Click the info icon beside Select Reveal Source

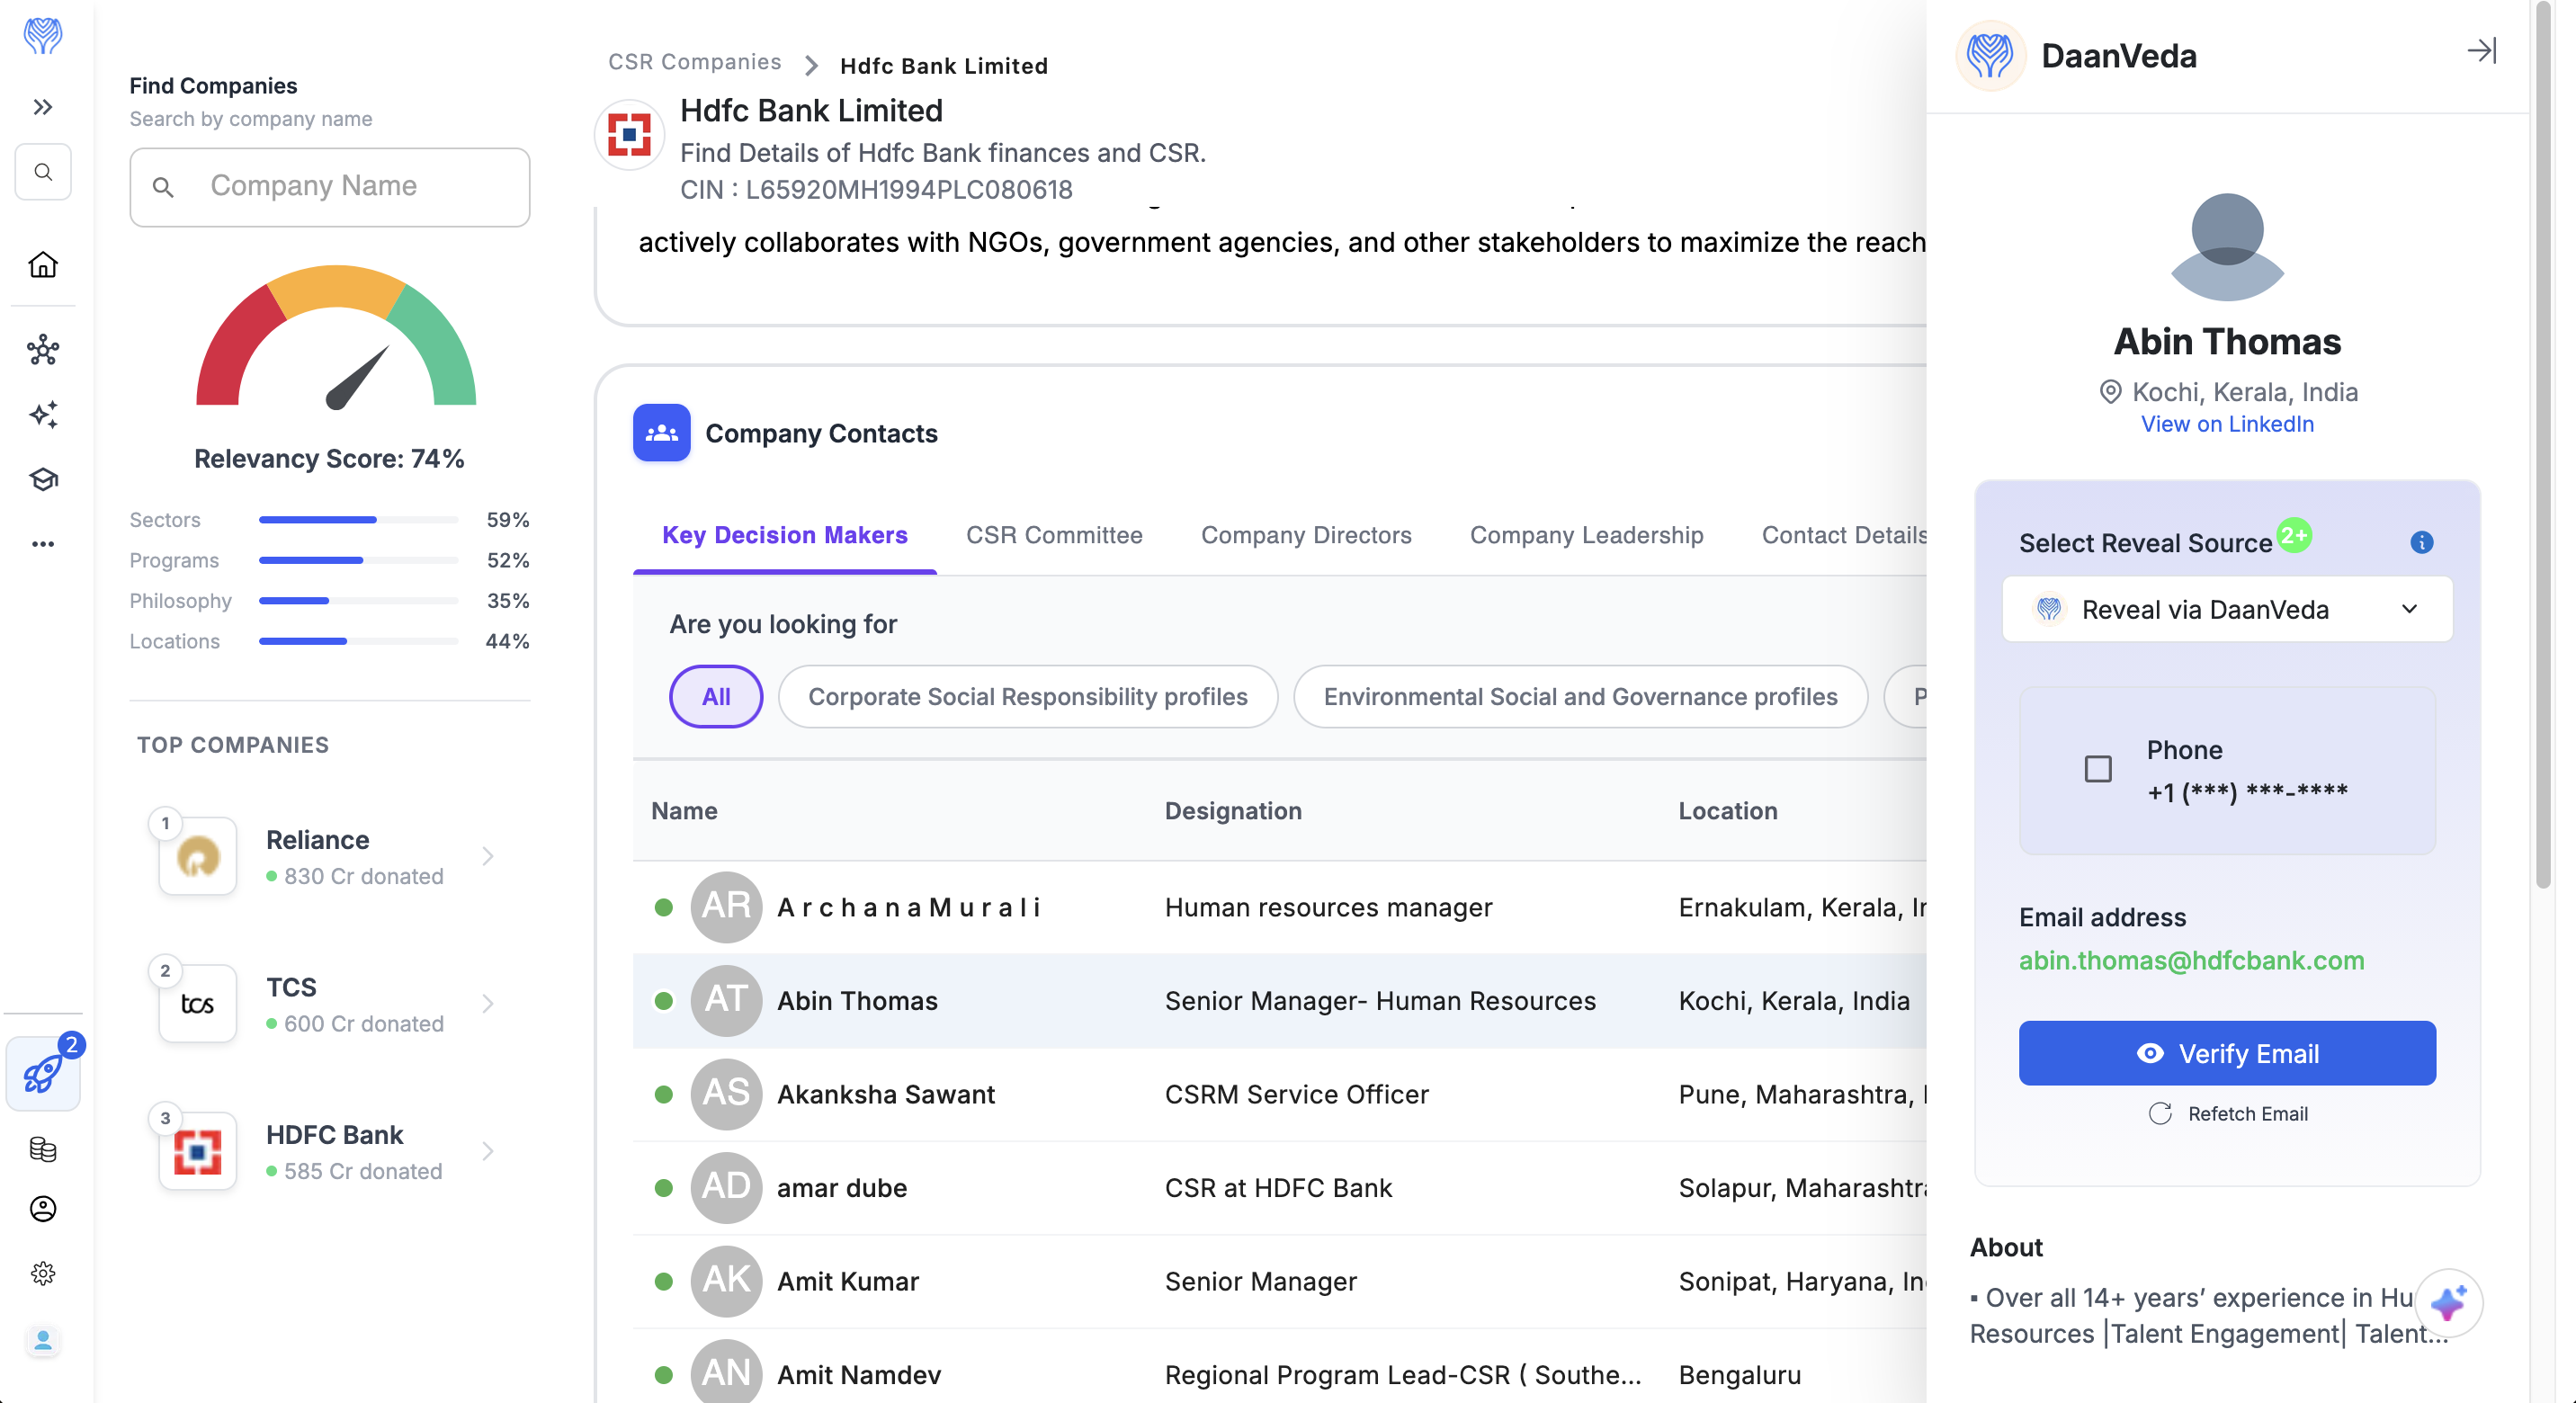pos(2421,542)
